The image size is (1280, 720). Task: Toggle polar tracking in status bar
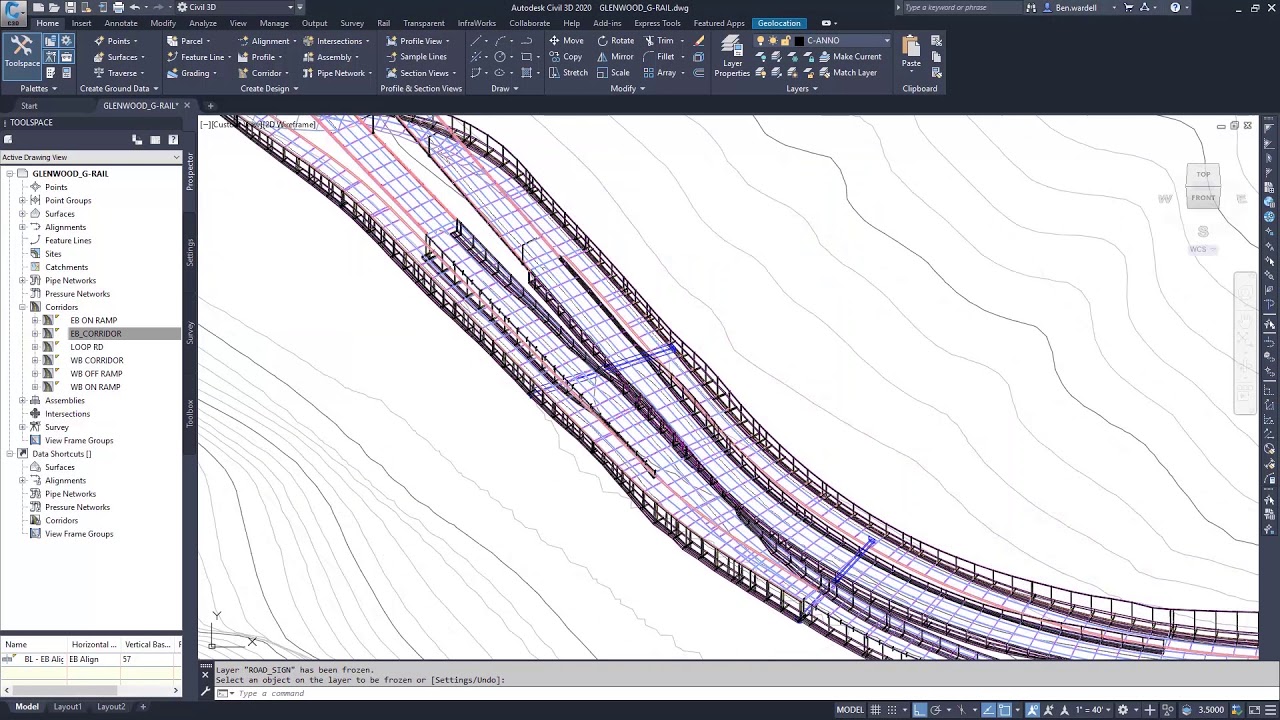936,710
